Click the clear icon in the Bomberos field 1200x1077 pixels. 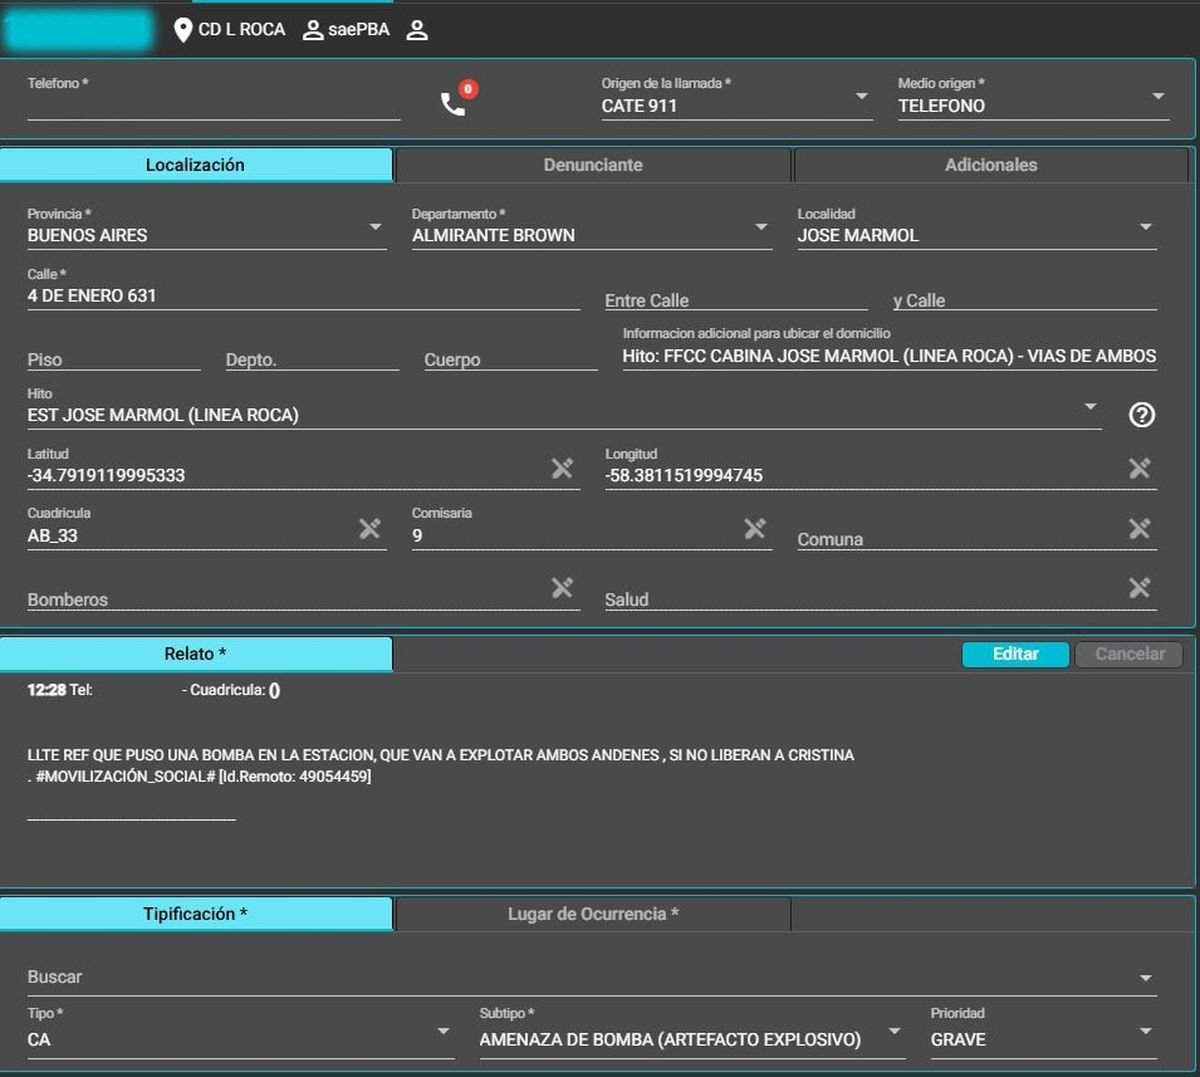(562, 588)
